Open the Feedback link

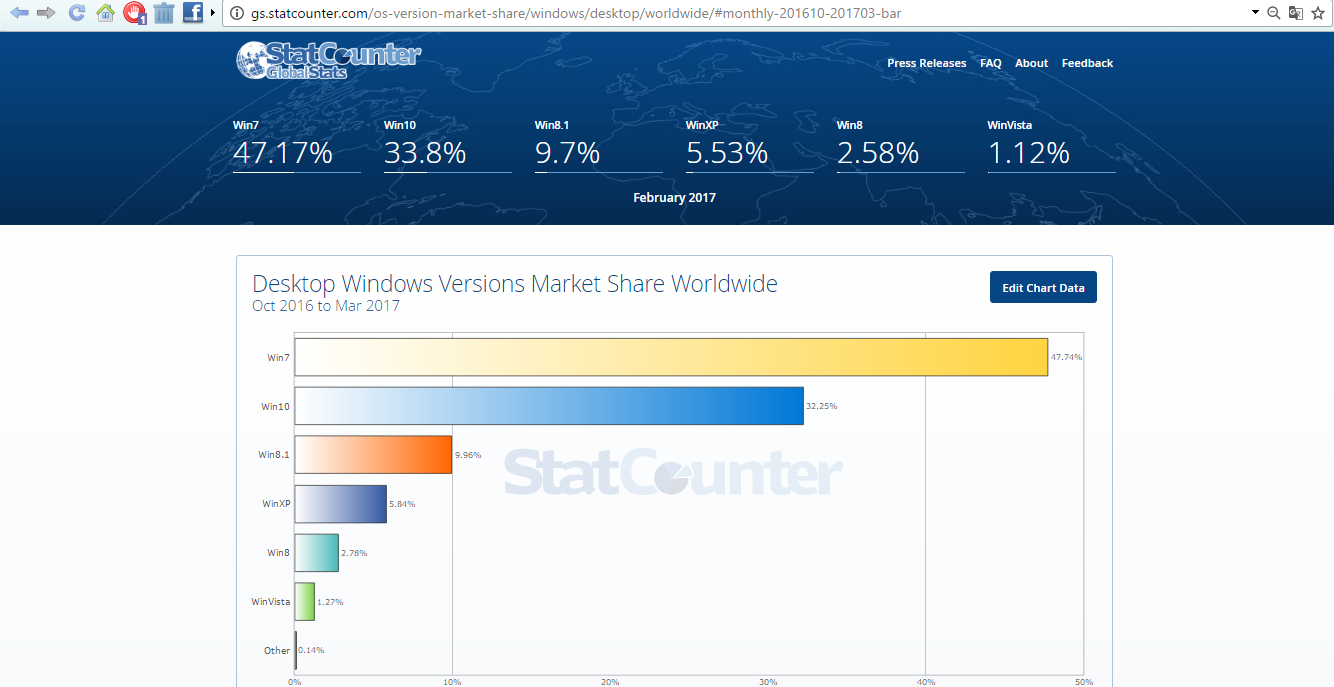click(x=1087, y=63)
